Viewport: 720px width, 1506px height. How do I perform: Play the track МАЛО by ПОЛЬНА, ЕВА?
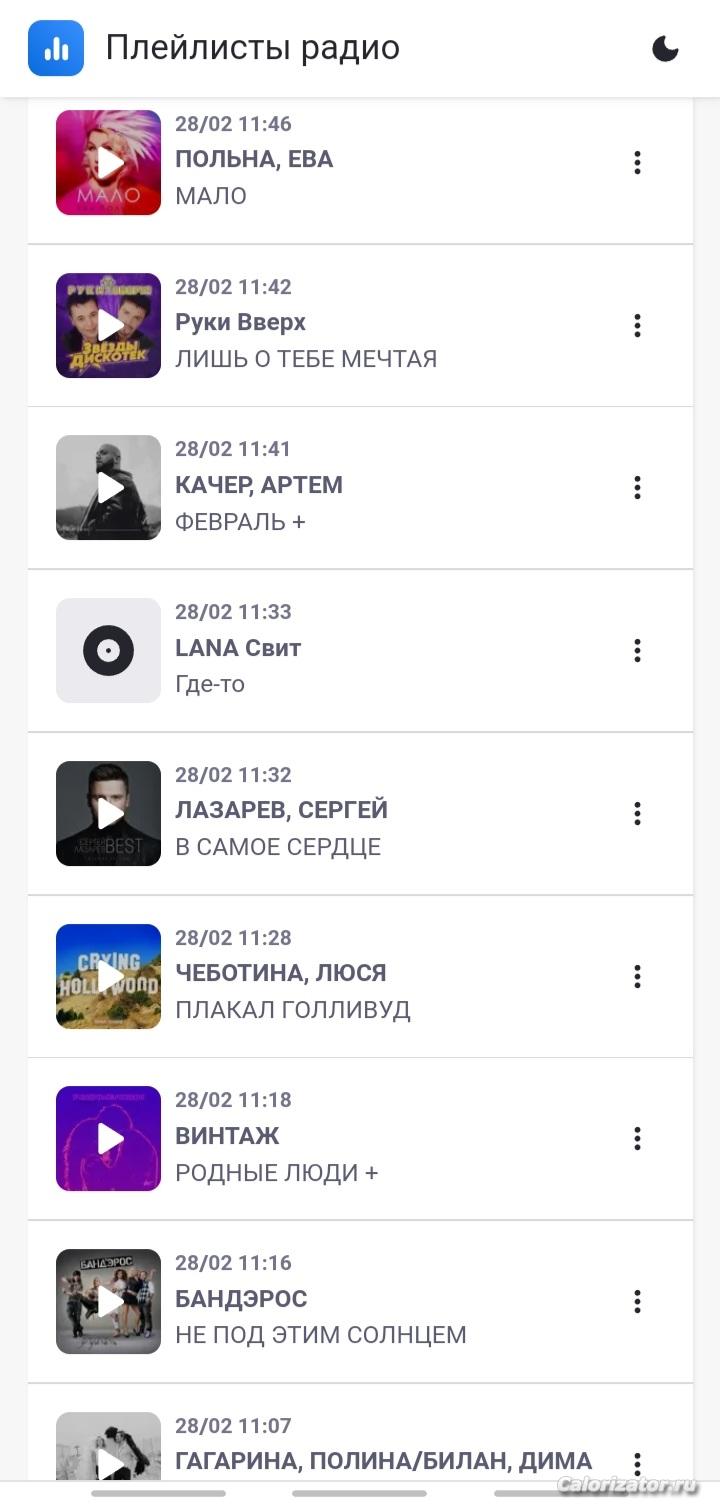click(x=108, y=162)
